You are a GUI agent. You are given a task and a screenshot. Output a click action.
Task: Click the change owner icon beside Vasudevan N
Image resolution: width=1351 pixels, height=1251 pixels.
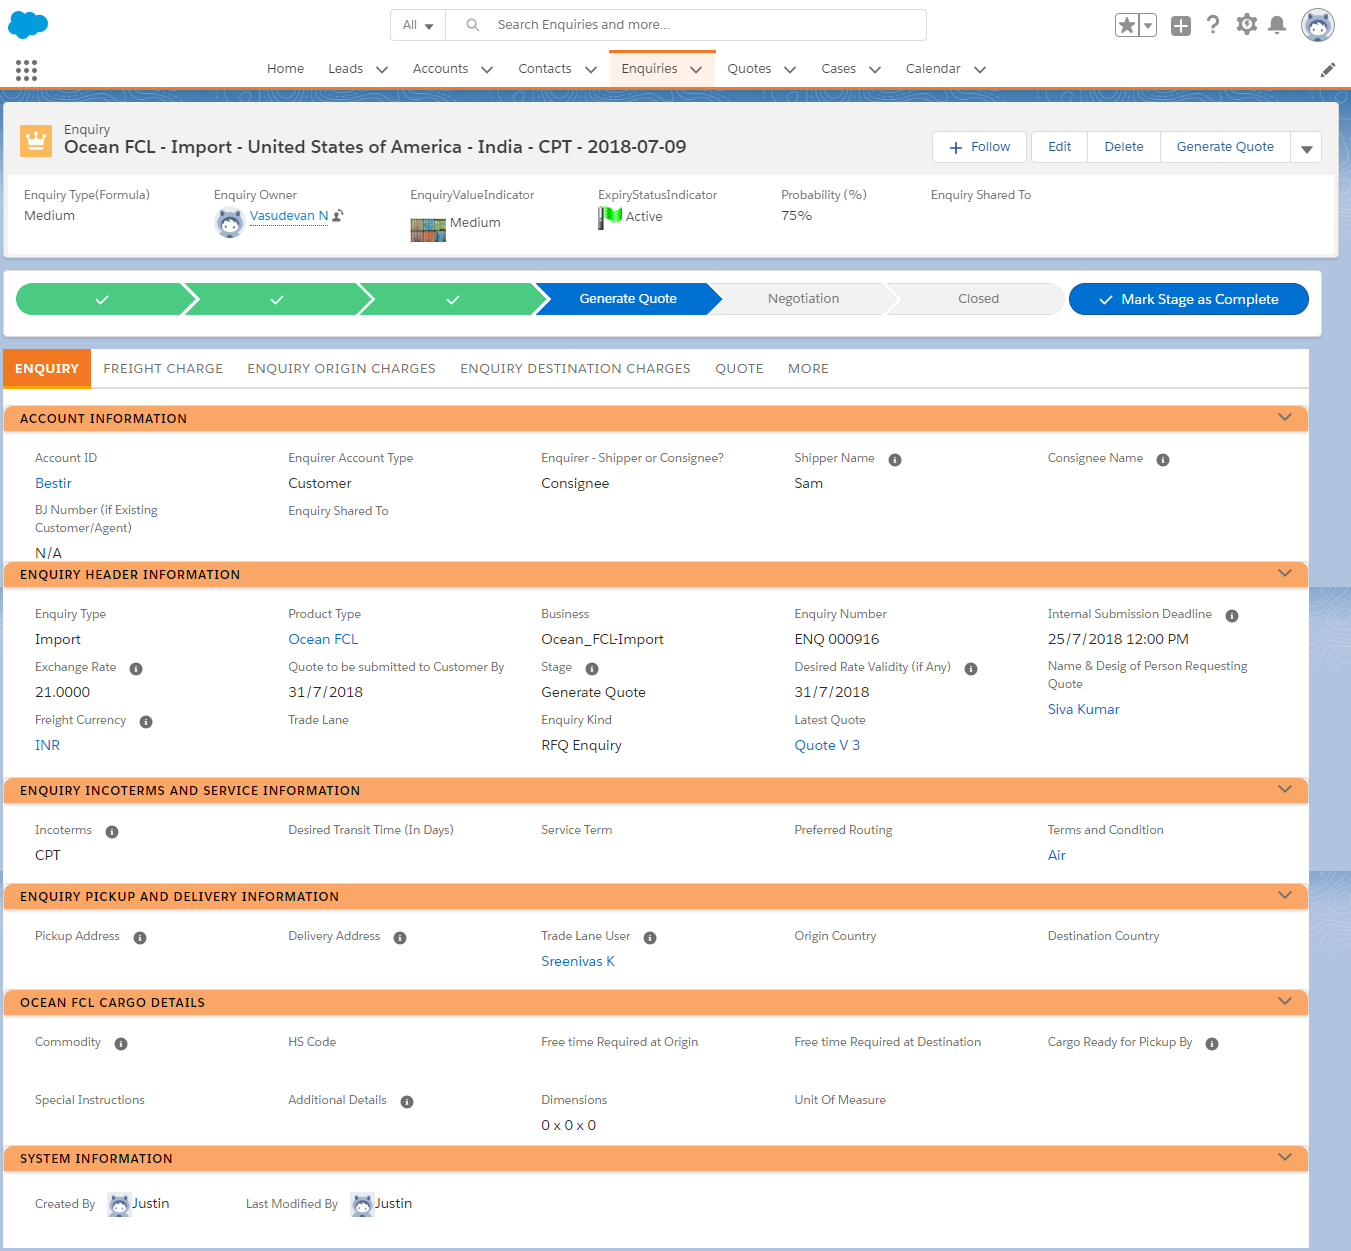339,215
